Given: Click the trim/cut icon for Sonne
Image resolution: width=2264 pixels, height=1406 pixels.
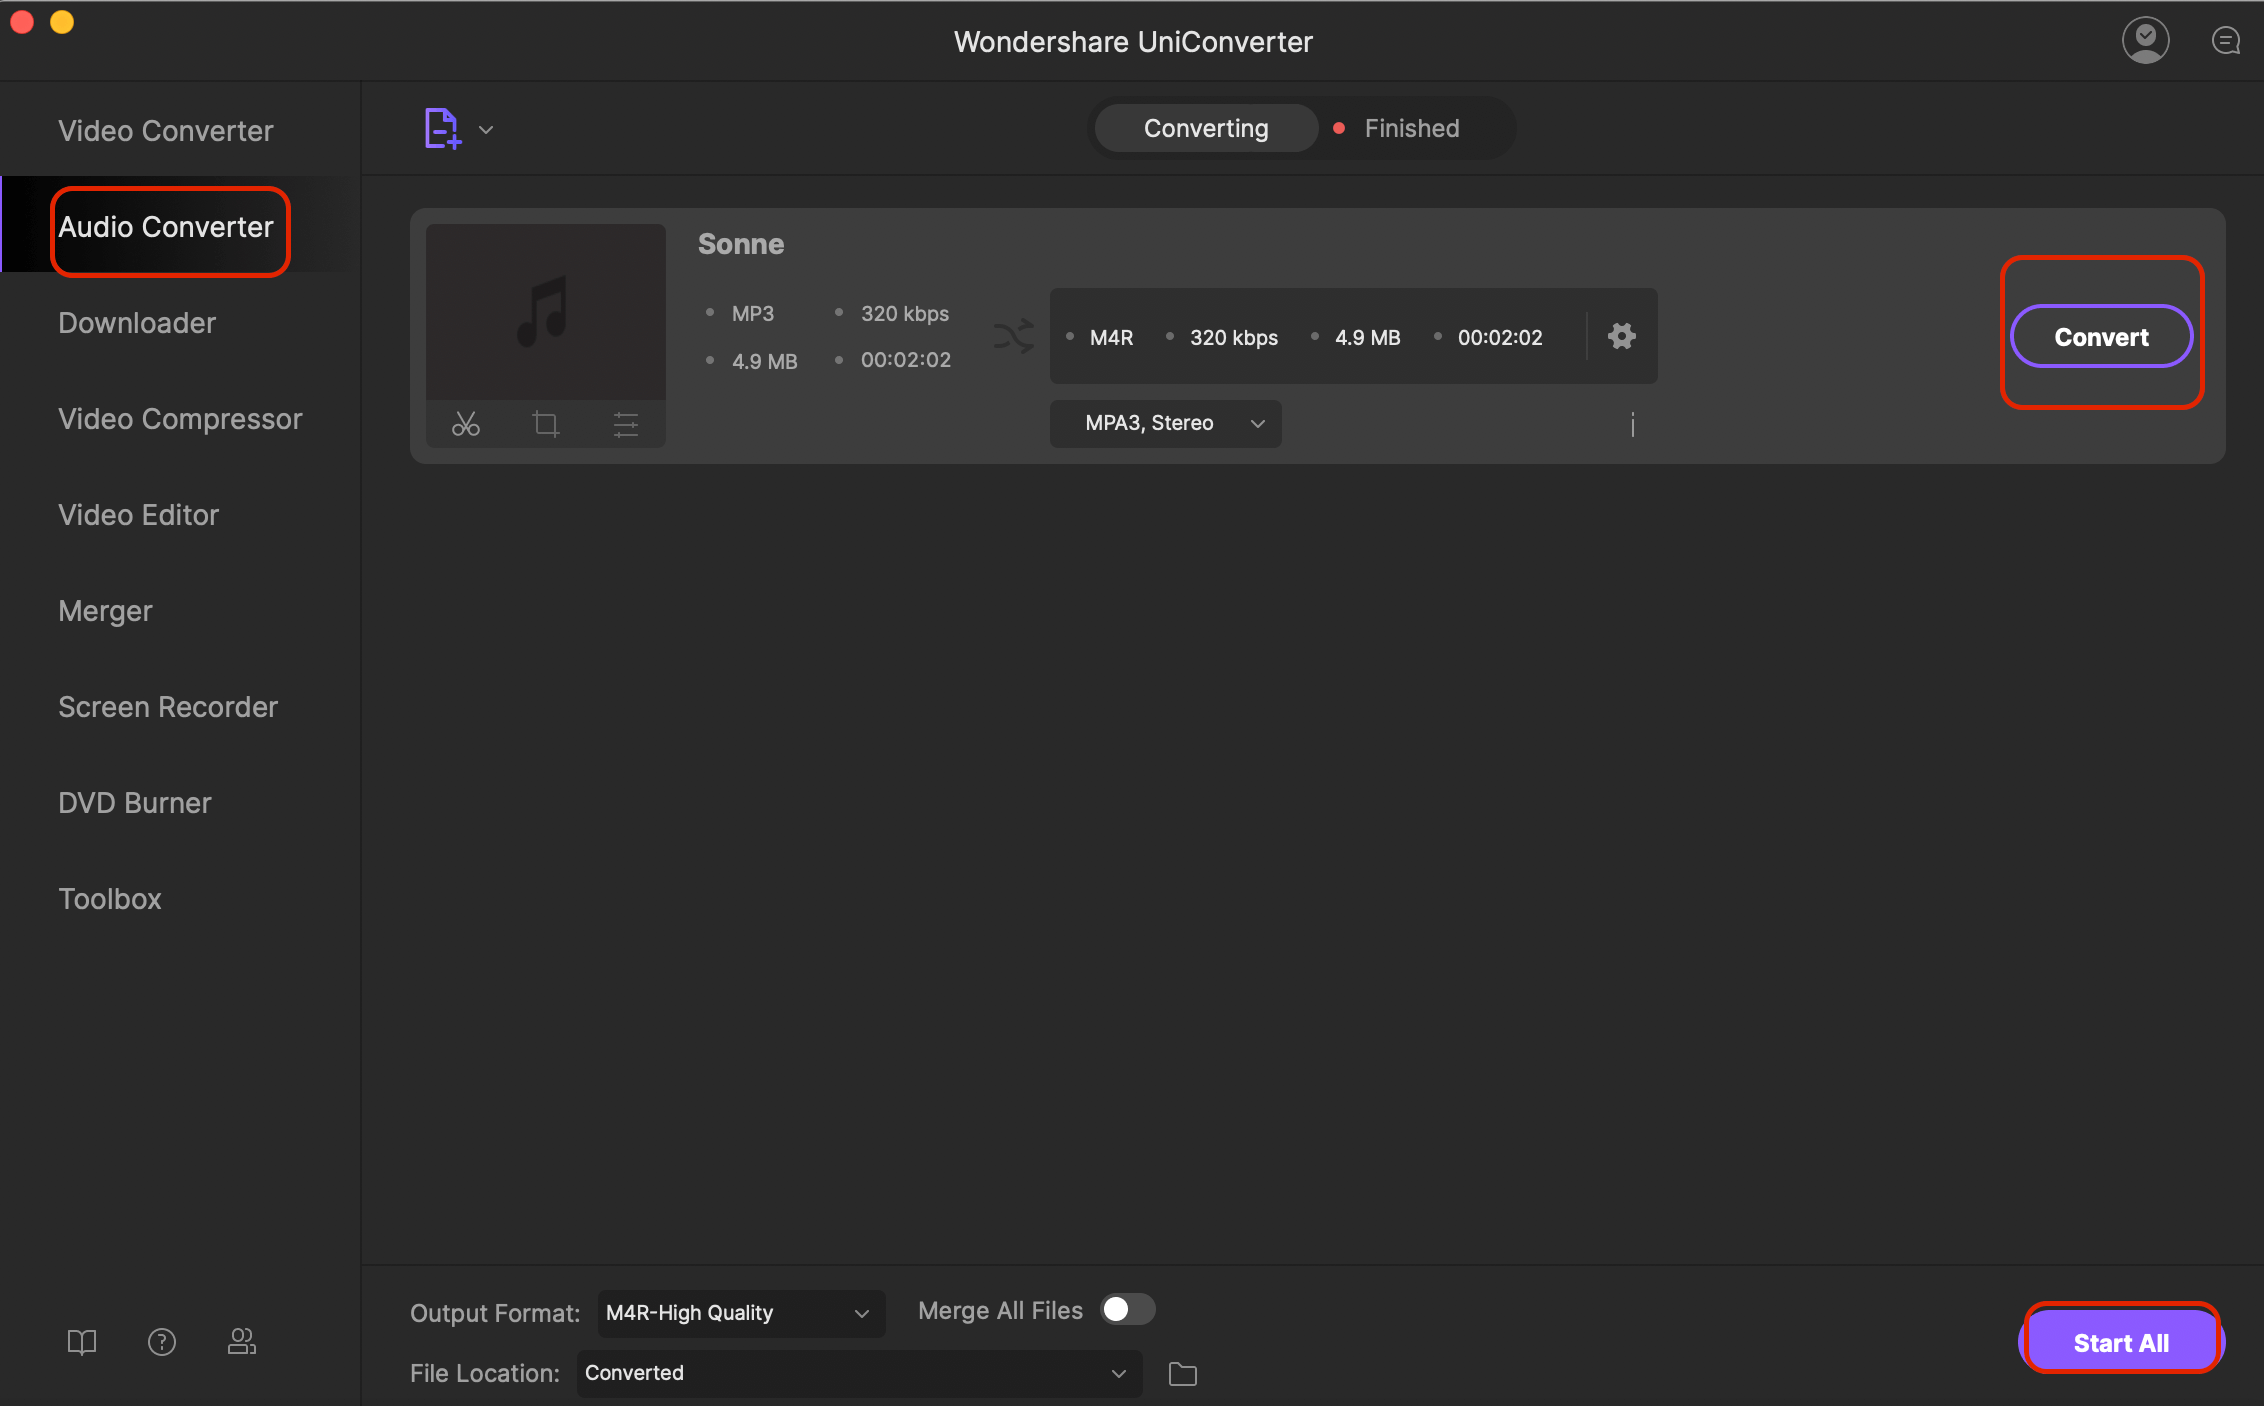Looking at the screenshot, I should point(465,424).
